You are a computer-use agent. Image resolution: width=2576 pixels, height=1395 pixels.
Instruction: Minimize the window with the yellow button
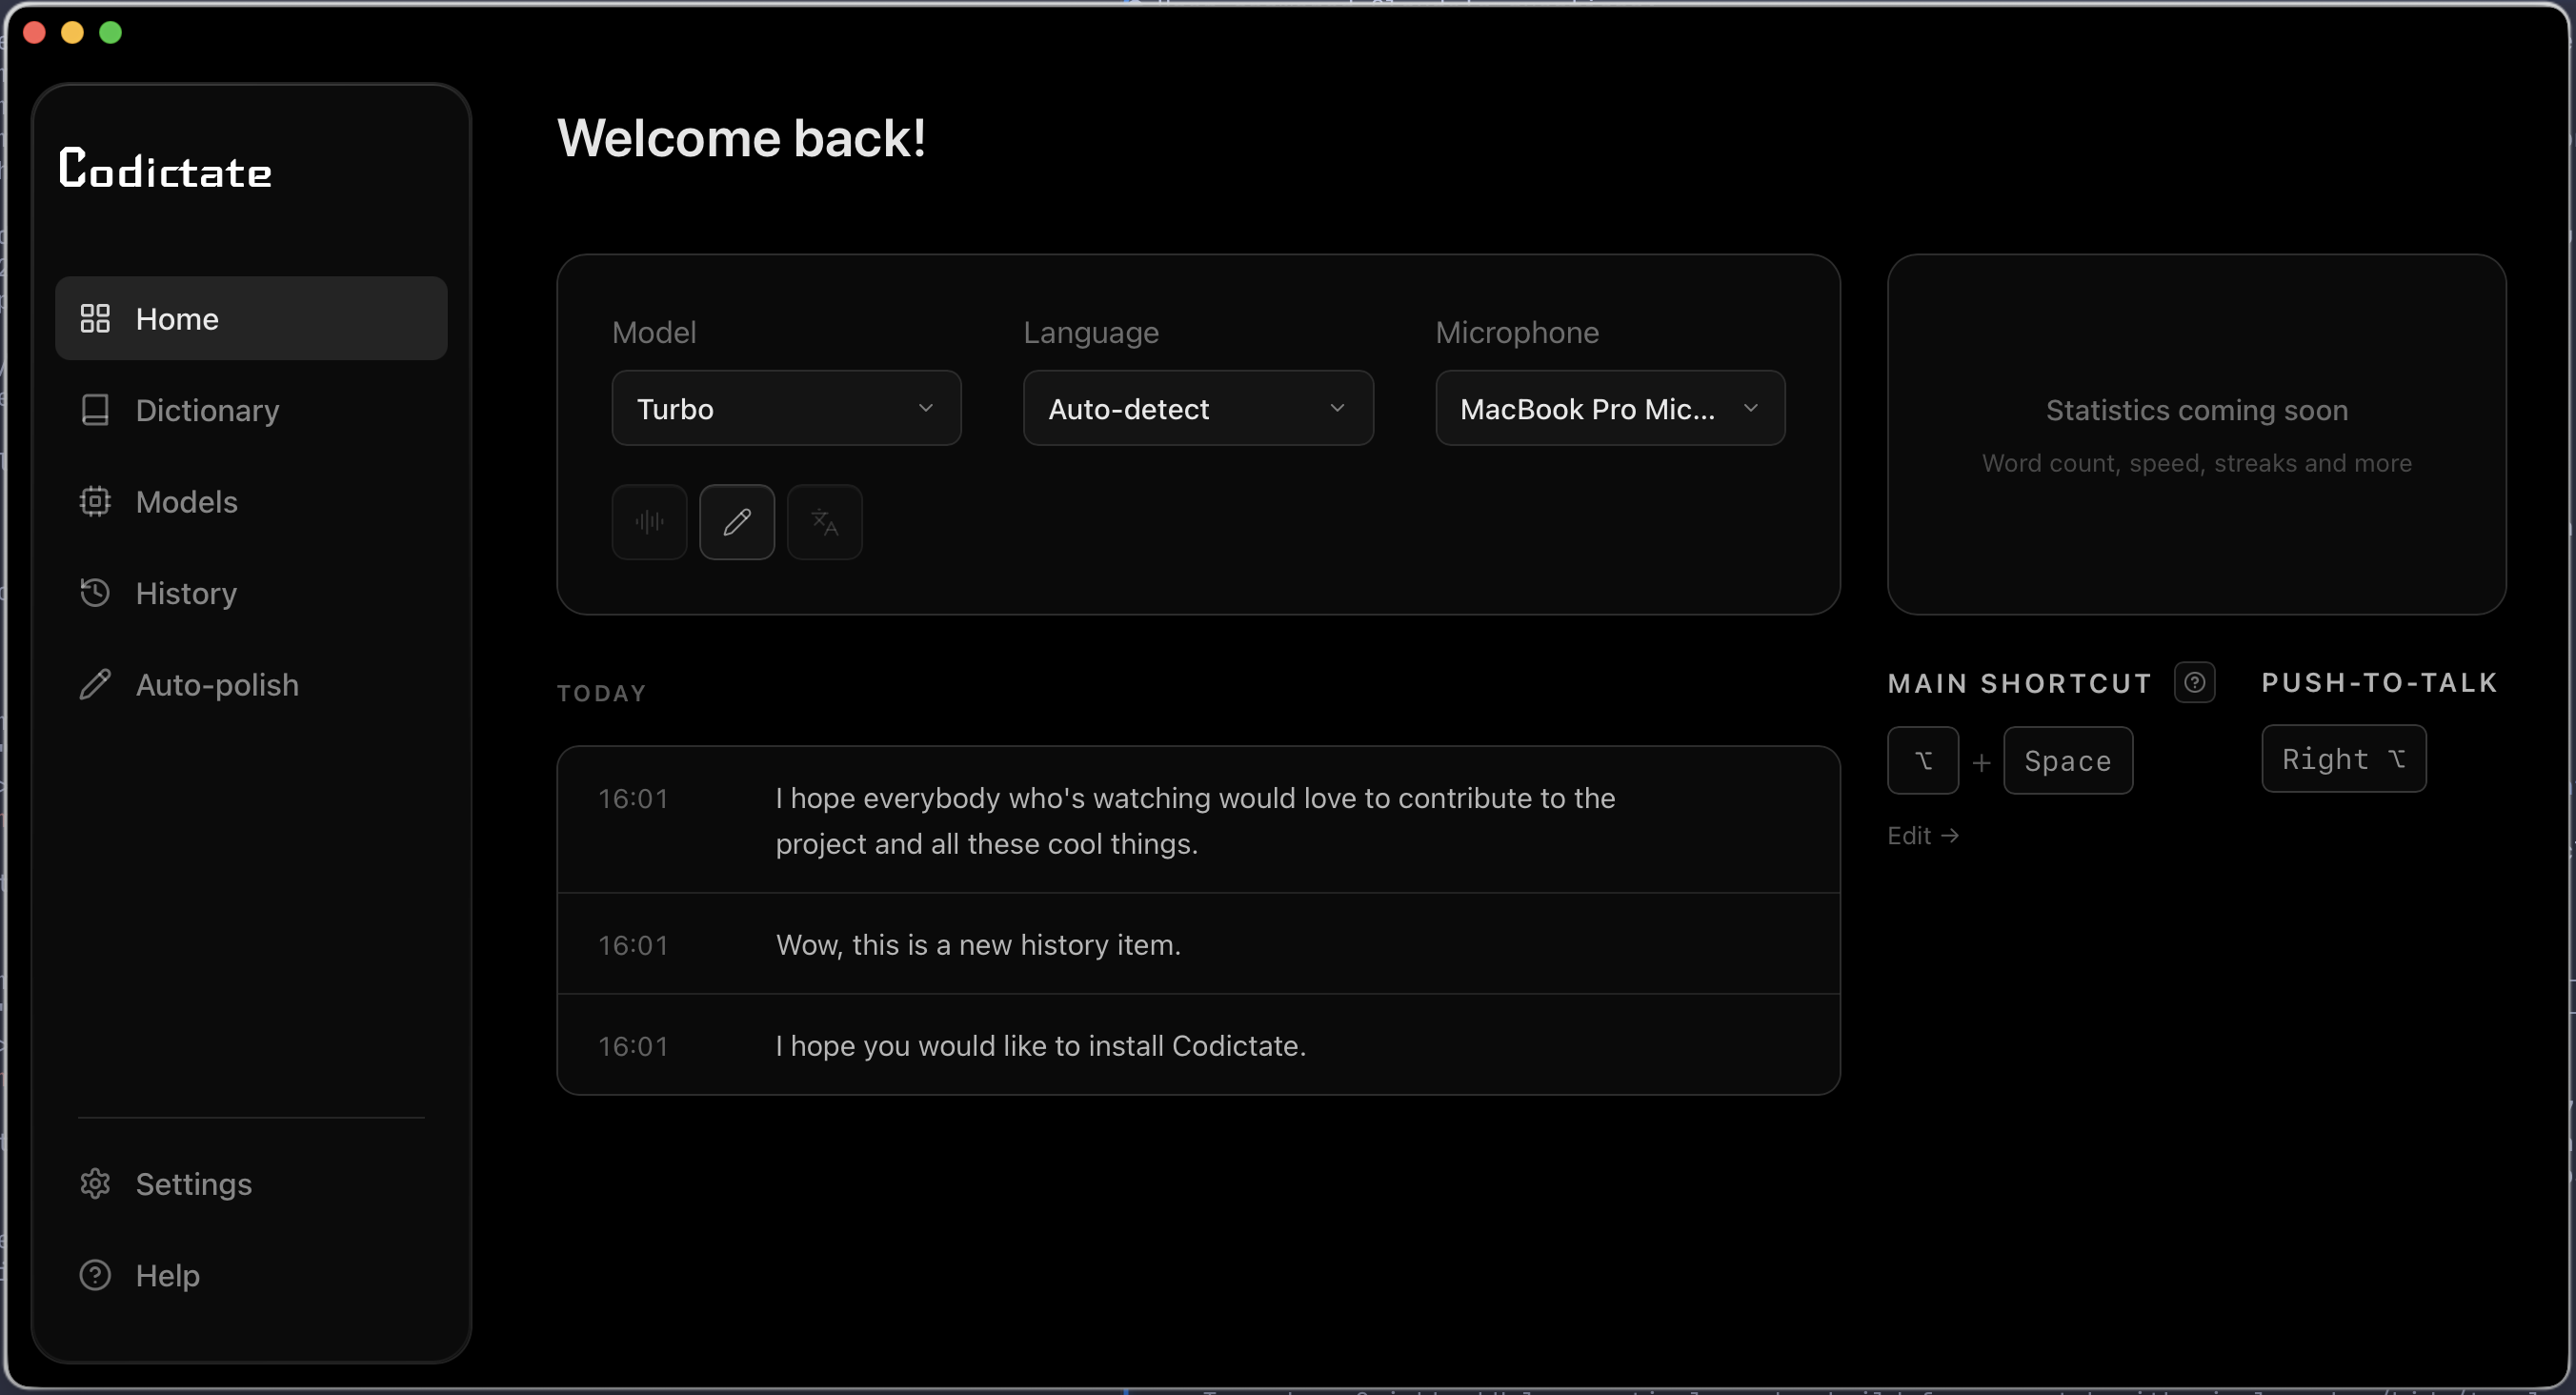coord(72,33)
